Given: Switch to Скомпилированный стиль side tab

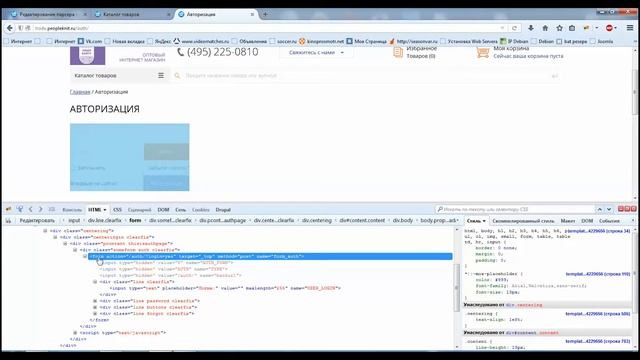Looking at the screenshot, I should (x=523, y=221).
